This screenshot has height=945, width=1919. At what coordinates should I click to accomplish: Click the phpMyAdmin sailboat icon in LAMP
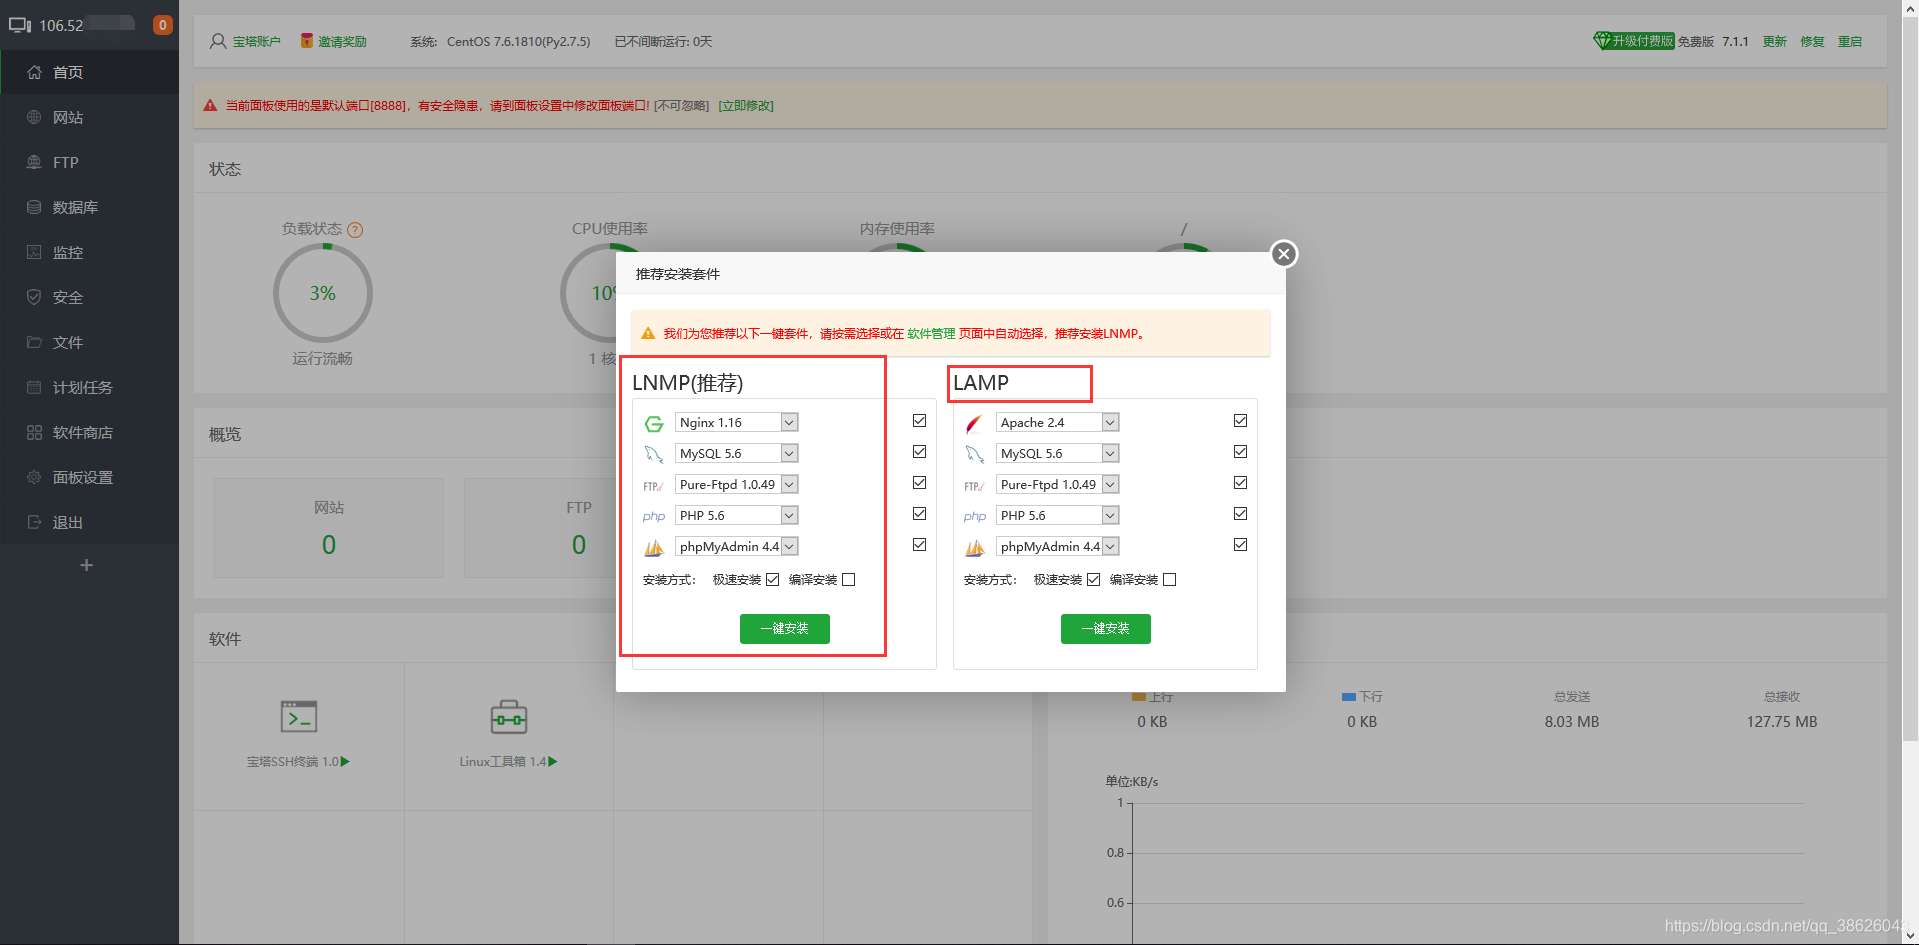[974, 548]
